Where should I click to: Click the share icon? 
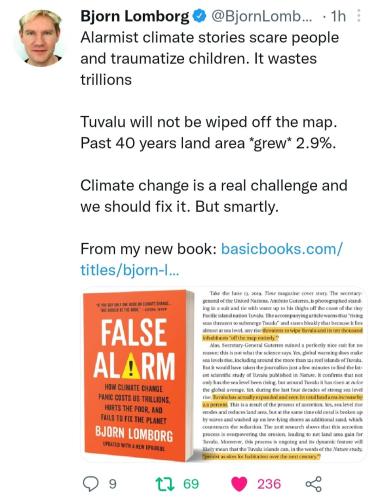pos(314,484)
